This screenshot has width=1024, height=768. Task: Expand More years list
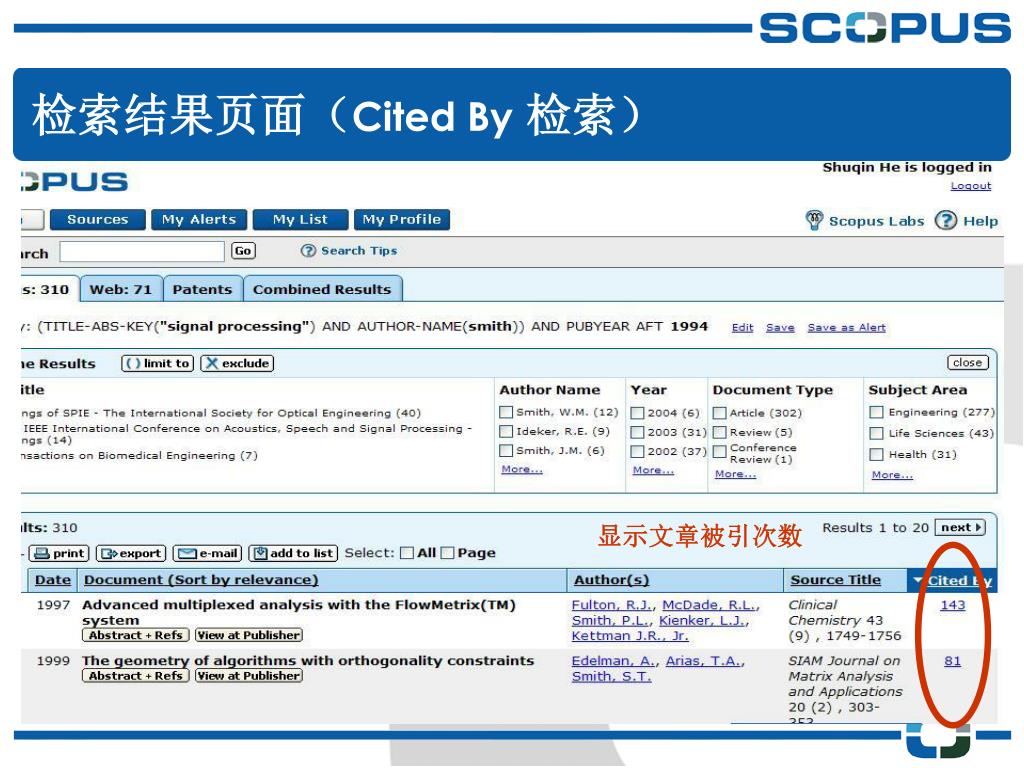(653, 470)
